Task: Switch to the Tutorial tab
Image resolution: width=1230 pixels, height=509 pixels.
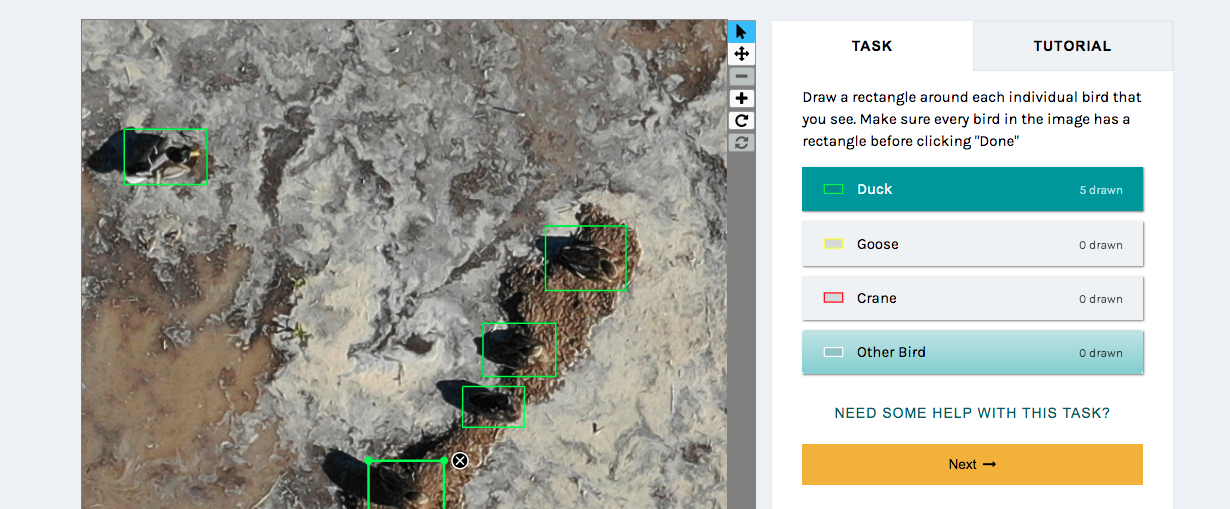Action: [1072, 46]
